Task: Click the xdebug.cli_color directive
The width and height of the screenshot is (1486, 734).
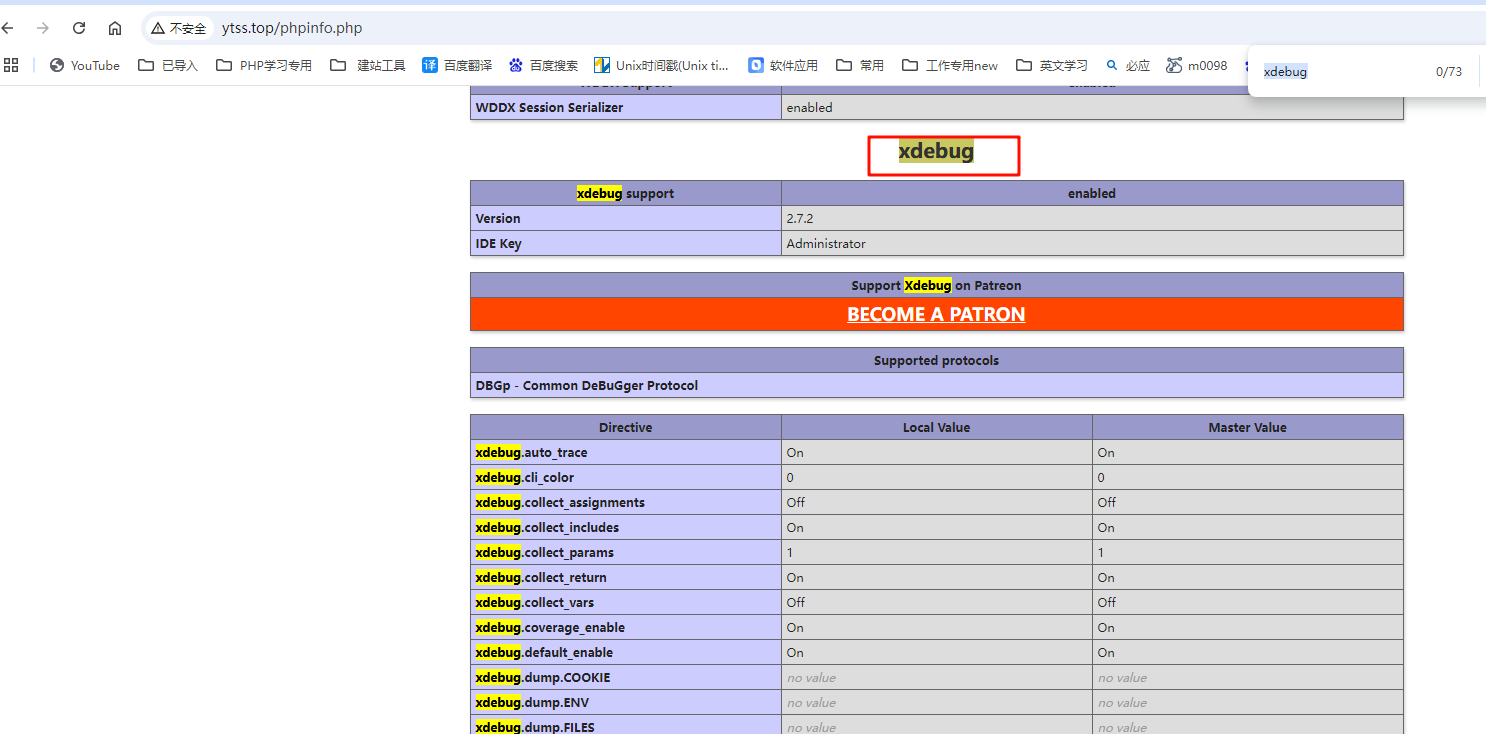Action: 525,477
